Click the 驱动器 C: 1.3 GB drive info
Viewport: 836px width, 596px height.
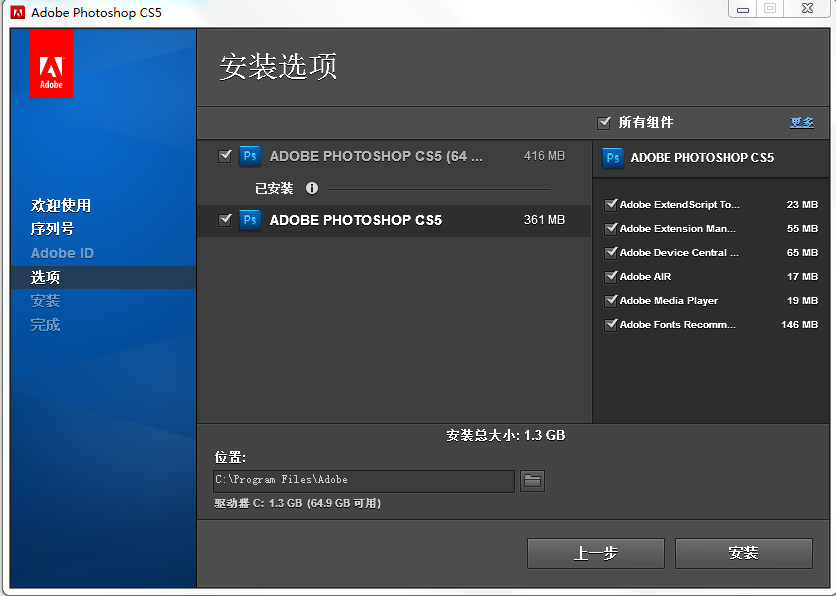point(298,503)
